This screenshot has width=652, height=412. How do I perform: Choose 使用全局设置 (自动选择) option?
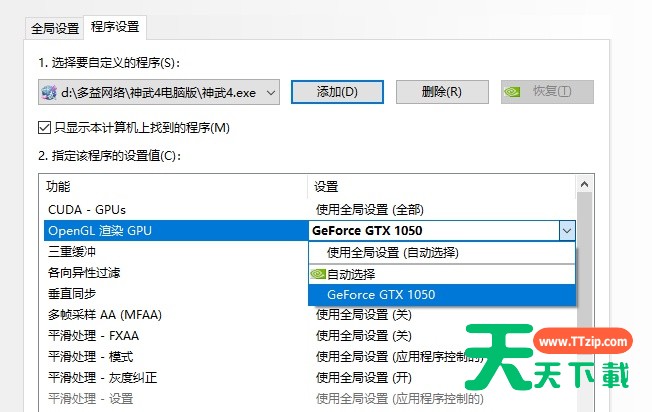[x=442, y=252]
